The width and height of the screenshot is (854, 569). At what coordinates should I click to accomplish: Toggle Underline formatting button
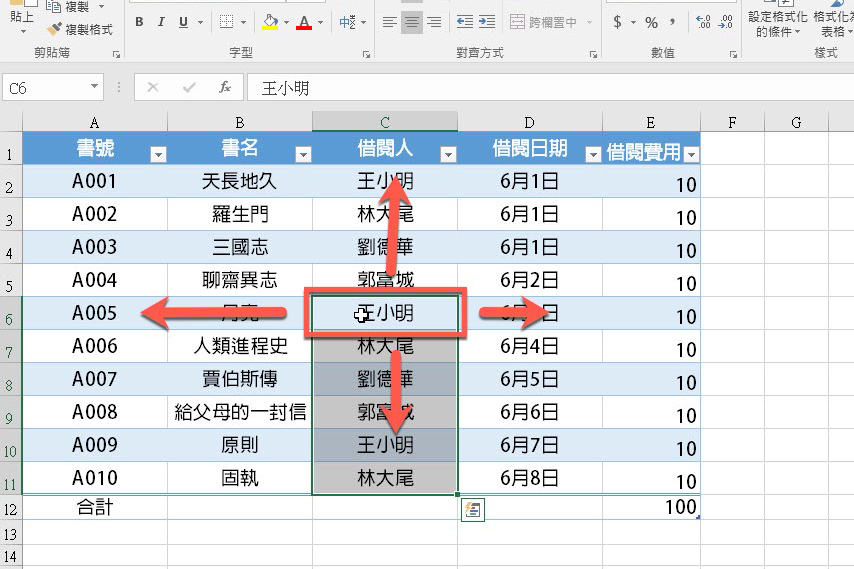[184, 22]
